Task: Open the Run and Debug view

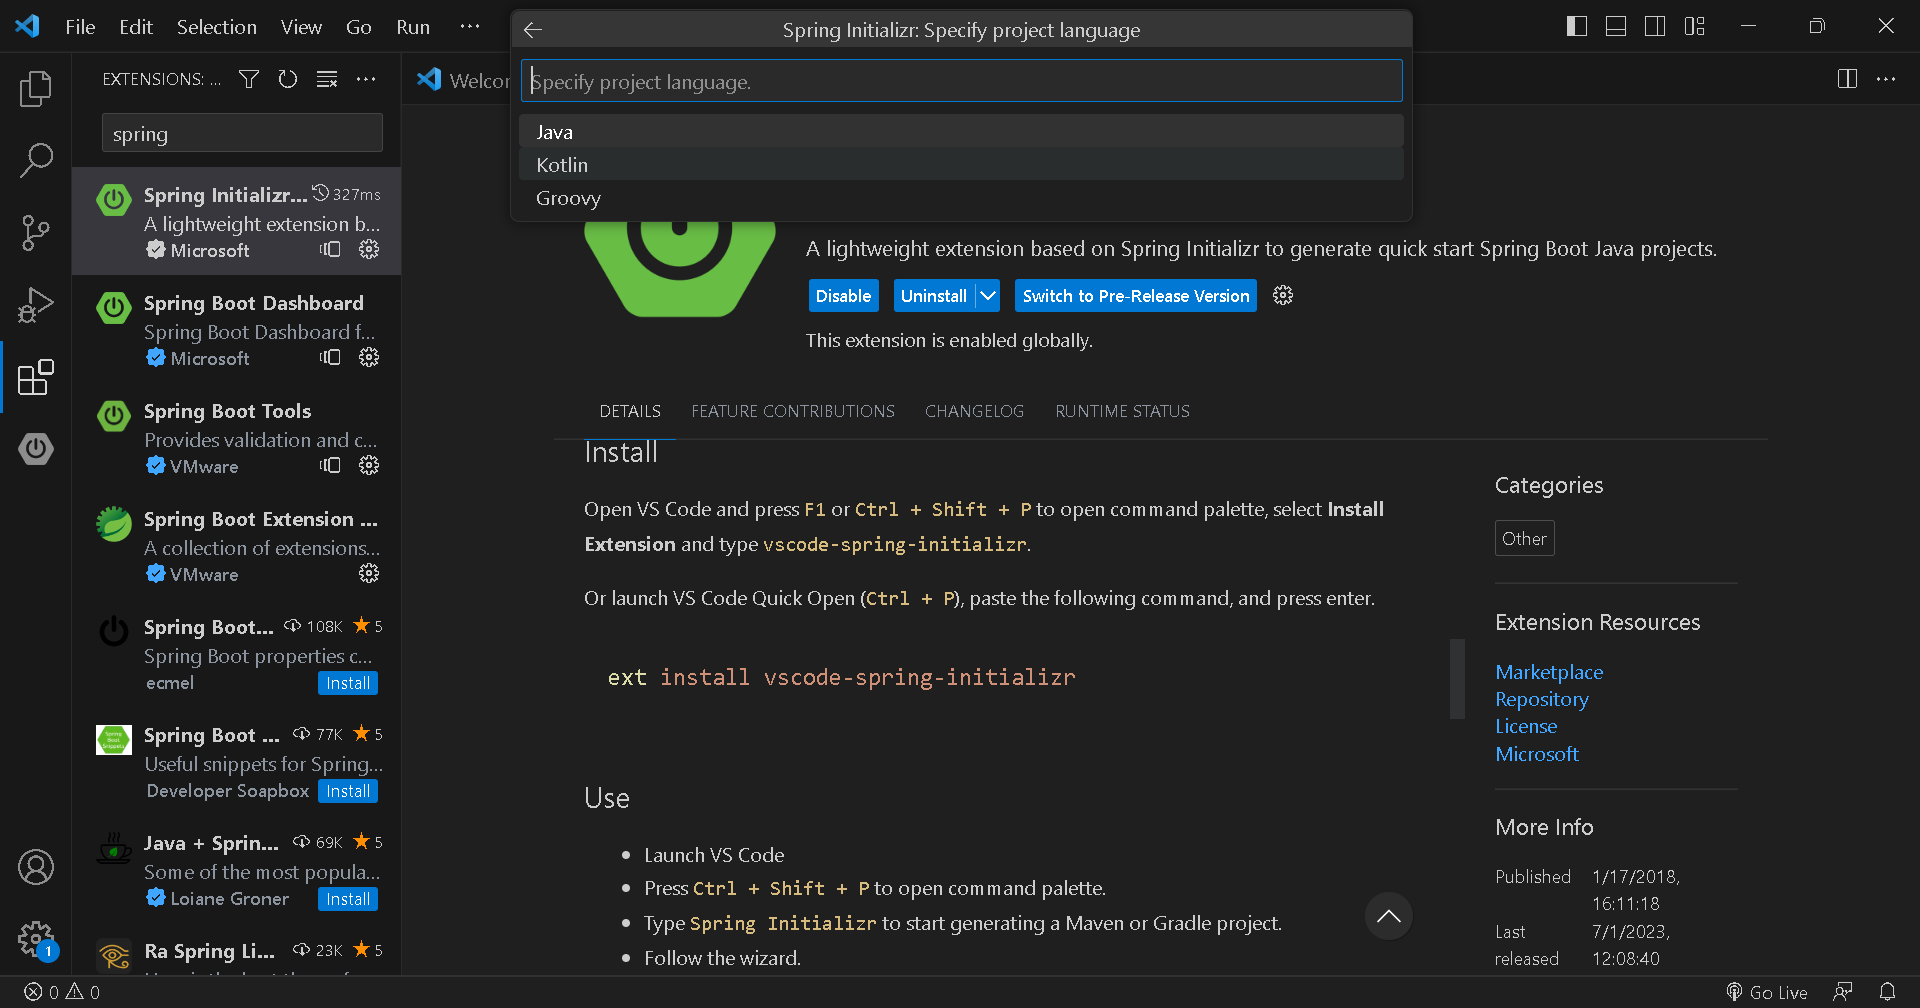Action: tap(36, 305)
